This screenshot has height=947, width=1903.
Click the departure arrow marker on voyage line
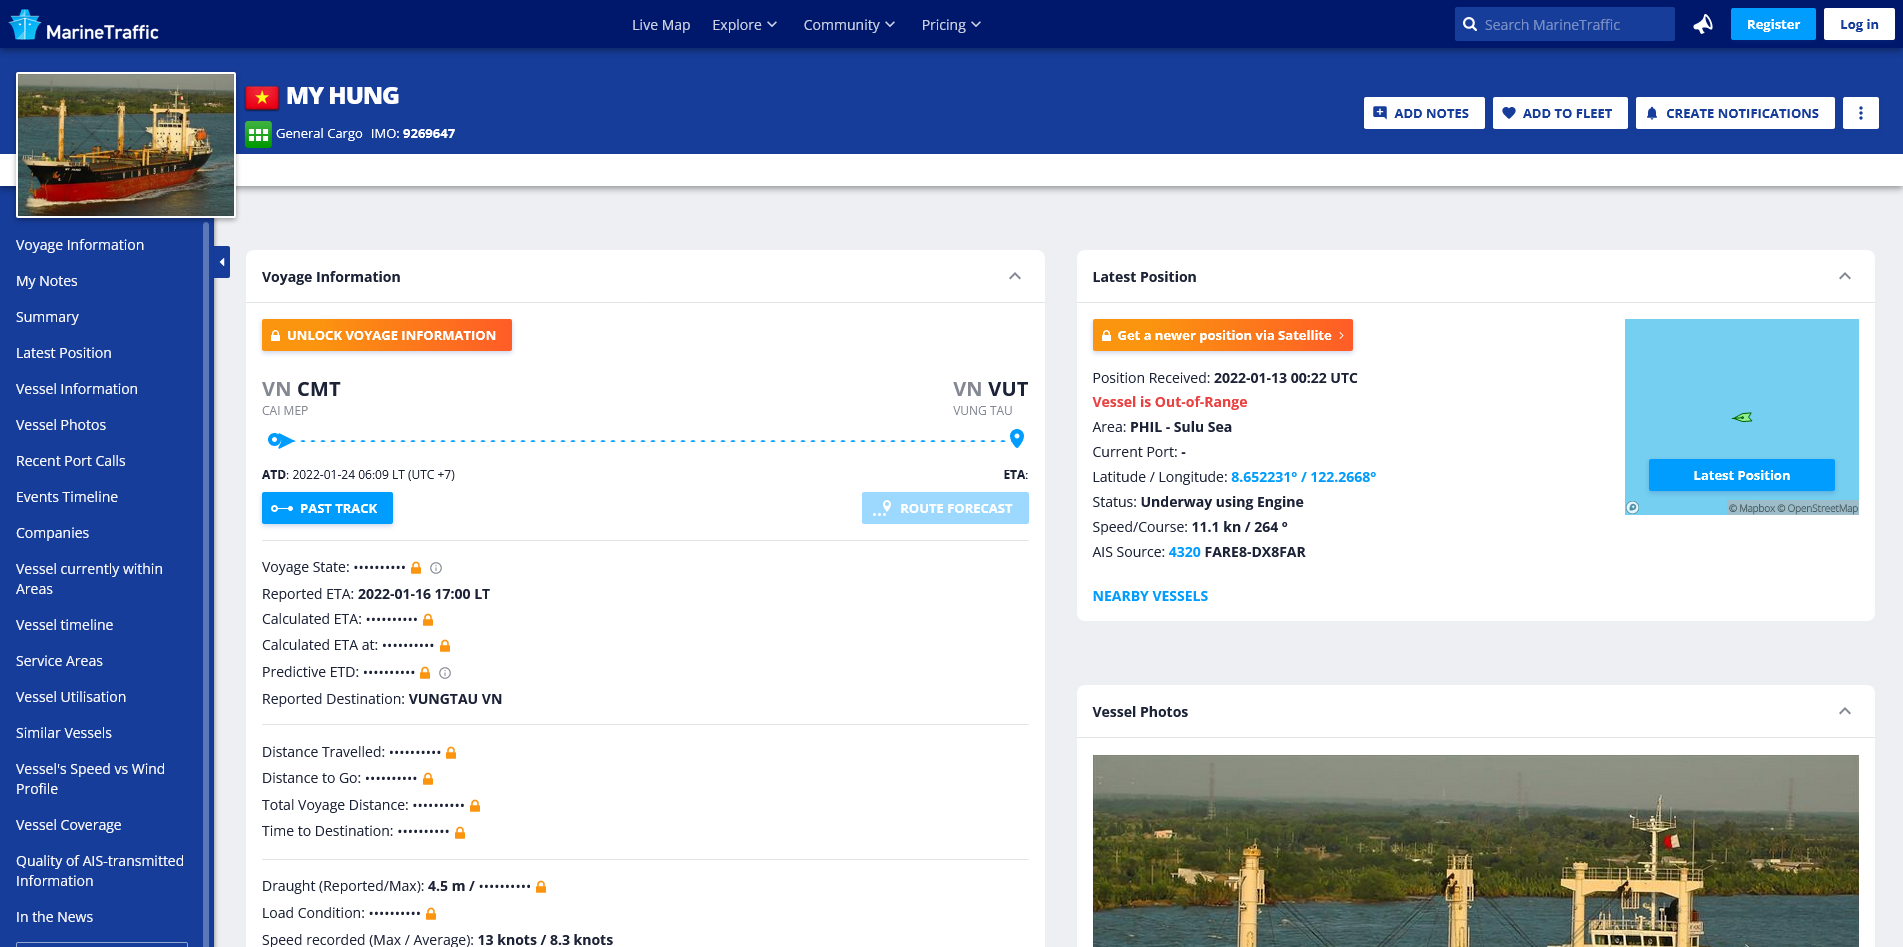[x=280, y=440]
